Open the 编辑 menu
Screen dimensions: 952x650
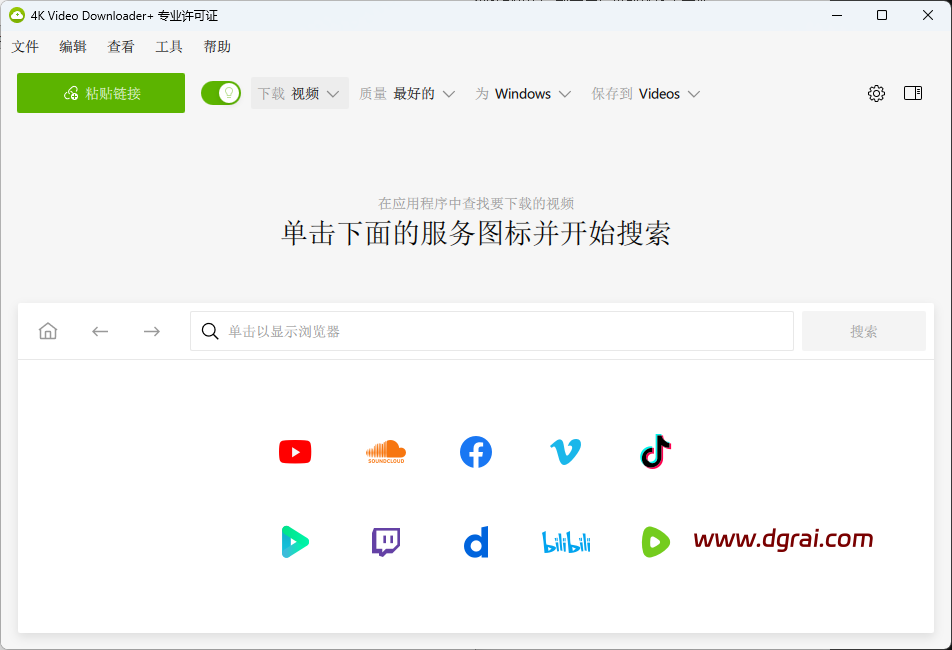(73, 47)
